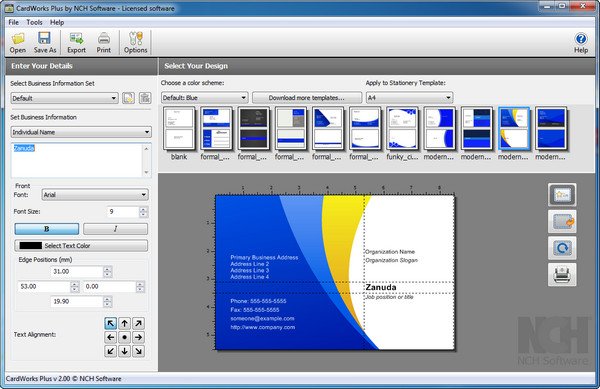Increase the right edge position 0.00 stepper
This screenshot has height=389, width=600.
tap(140, 284)
